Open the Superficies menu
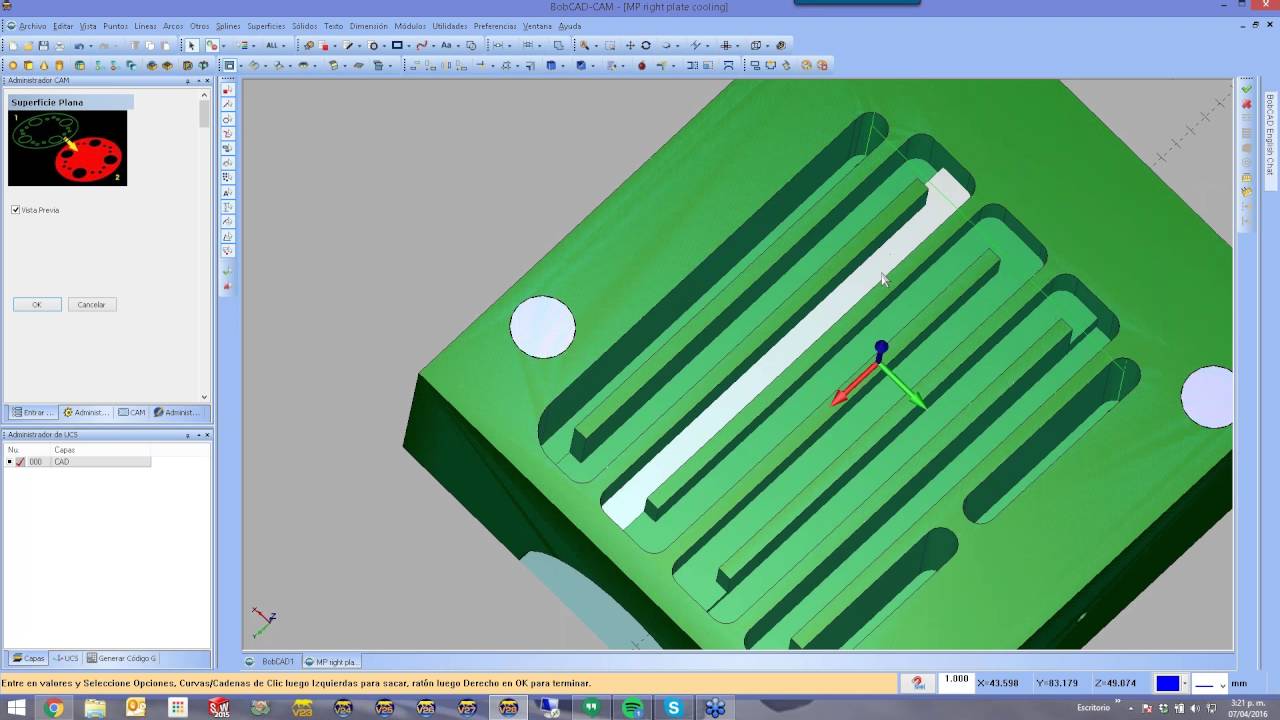 (266, 26)
